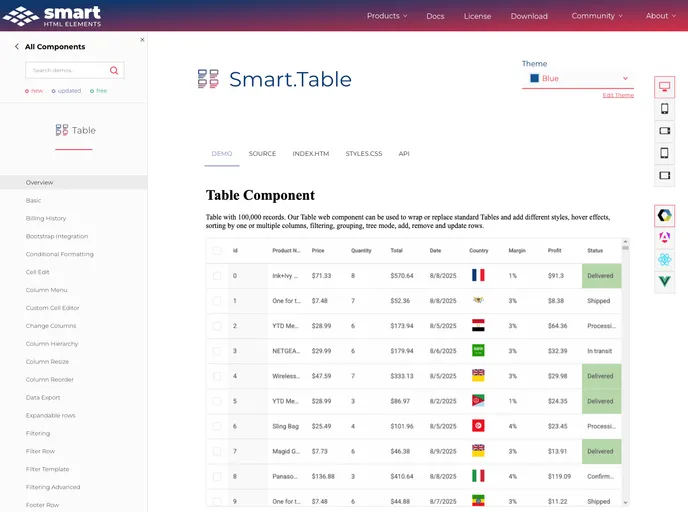Check the row with Id 5
688x512 pixels.
[x=217, y=401]
